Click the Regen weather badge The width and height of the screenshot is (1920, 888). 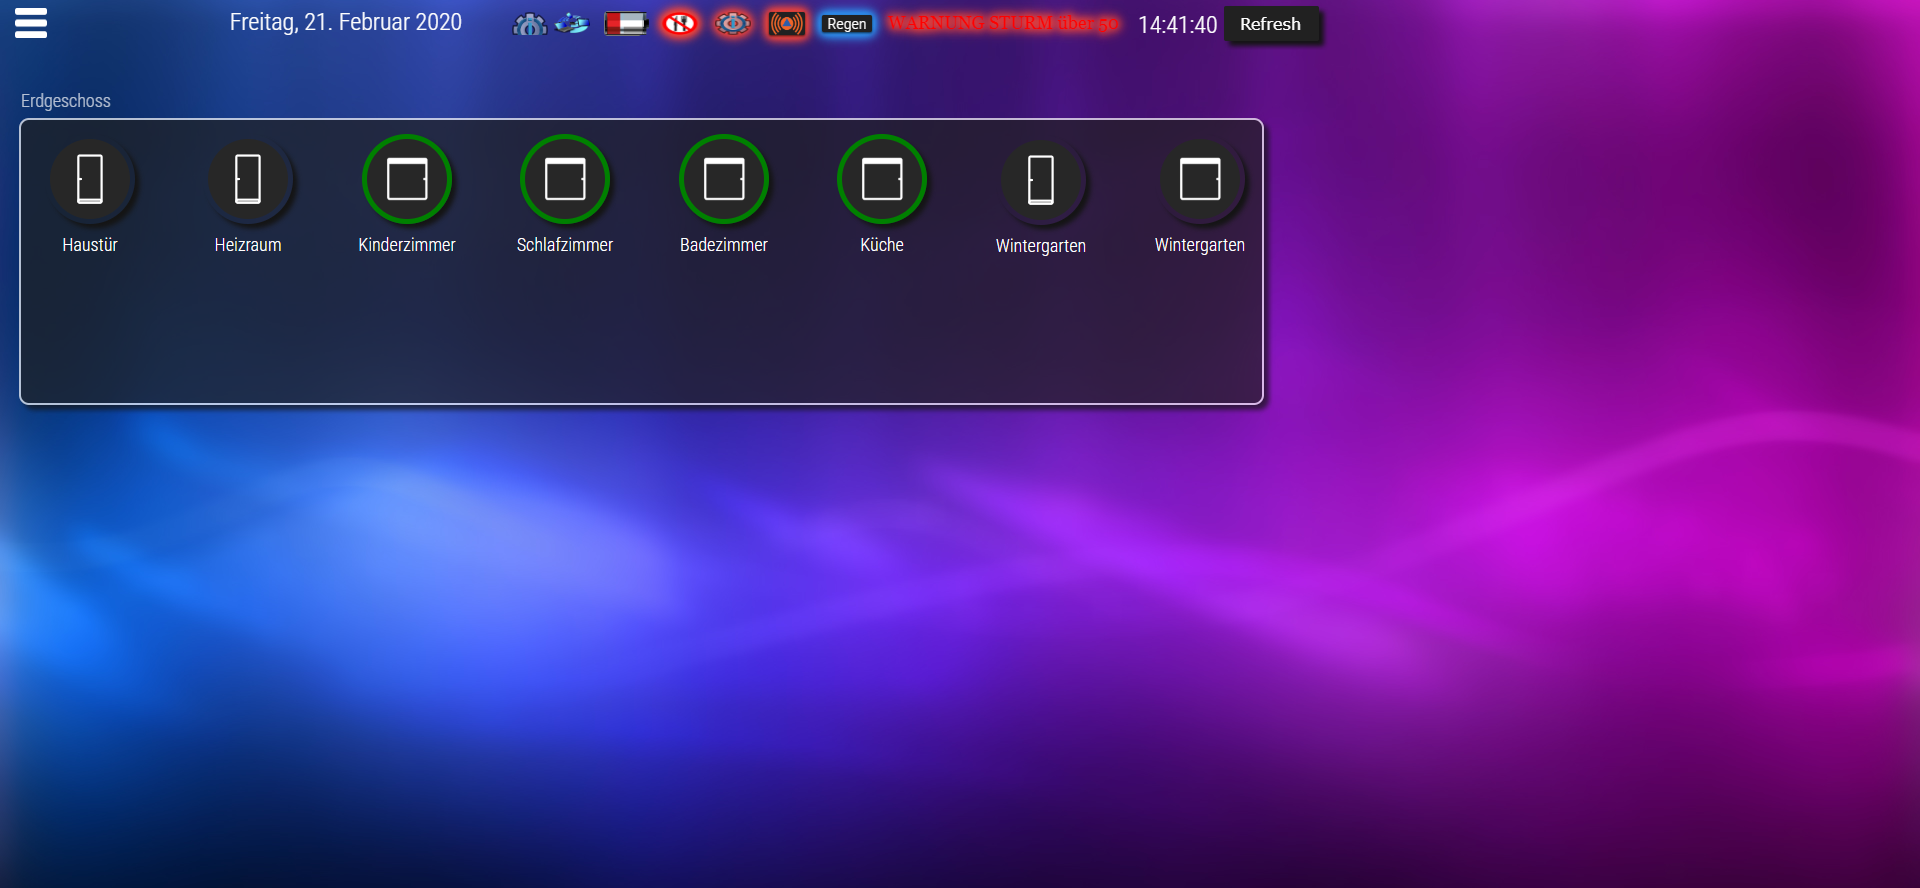[846, 24]
